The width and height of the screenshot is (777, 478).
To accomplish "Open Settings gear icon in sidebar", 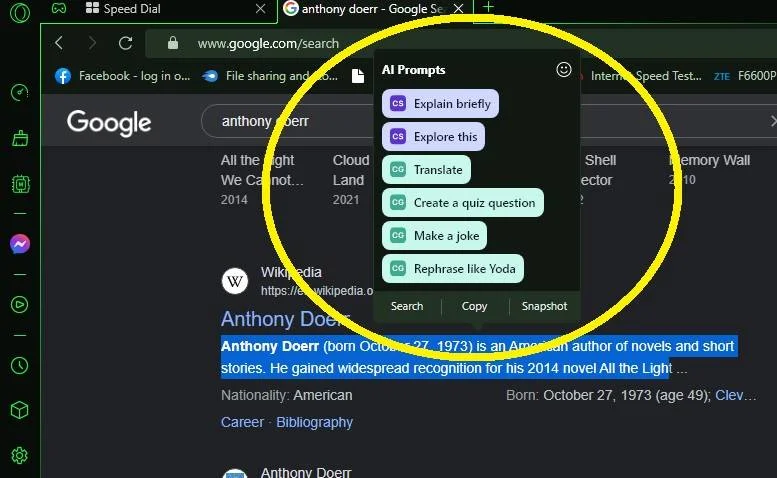I will (x=19, y=456).
